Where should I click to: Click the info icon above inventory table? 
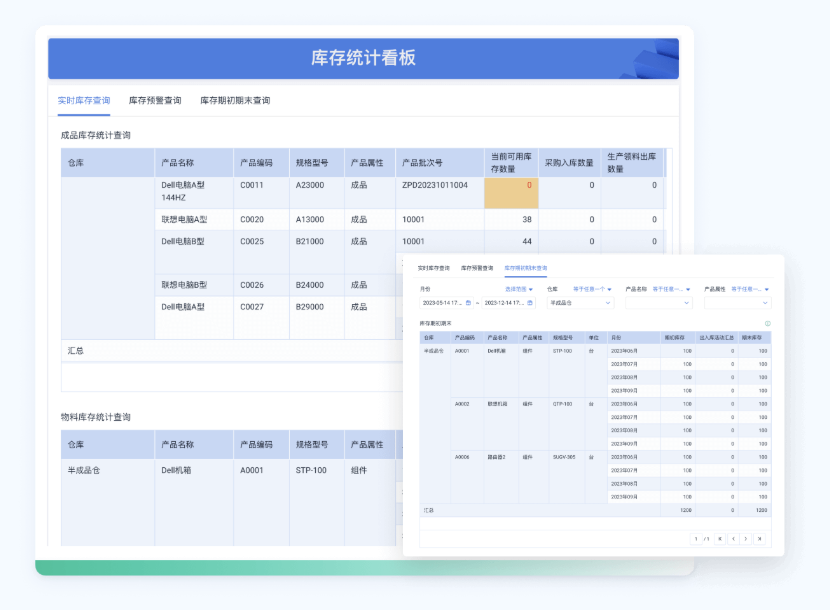click(x=767, y=324)
